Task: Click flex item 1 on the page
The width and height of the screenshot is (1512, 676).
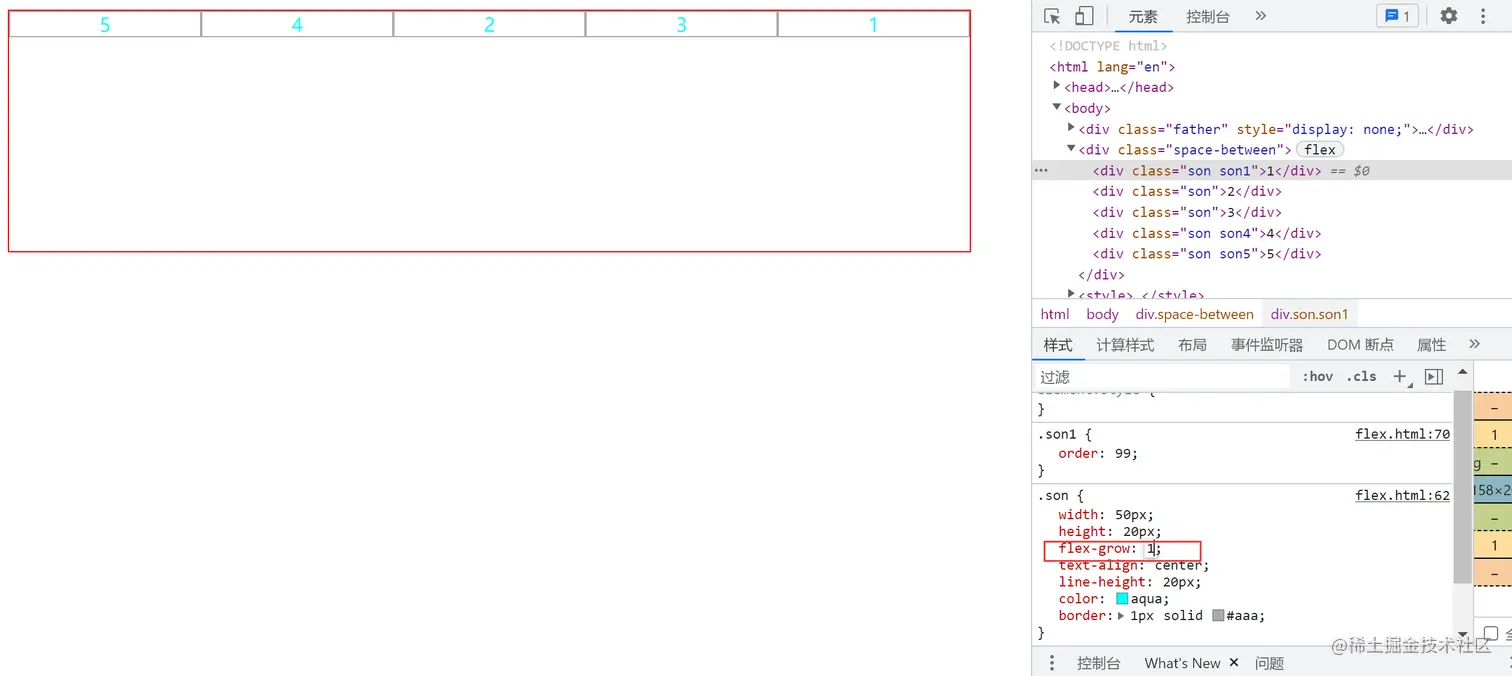Action: coord(873,25)
